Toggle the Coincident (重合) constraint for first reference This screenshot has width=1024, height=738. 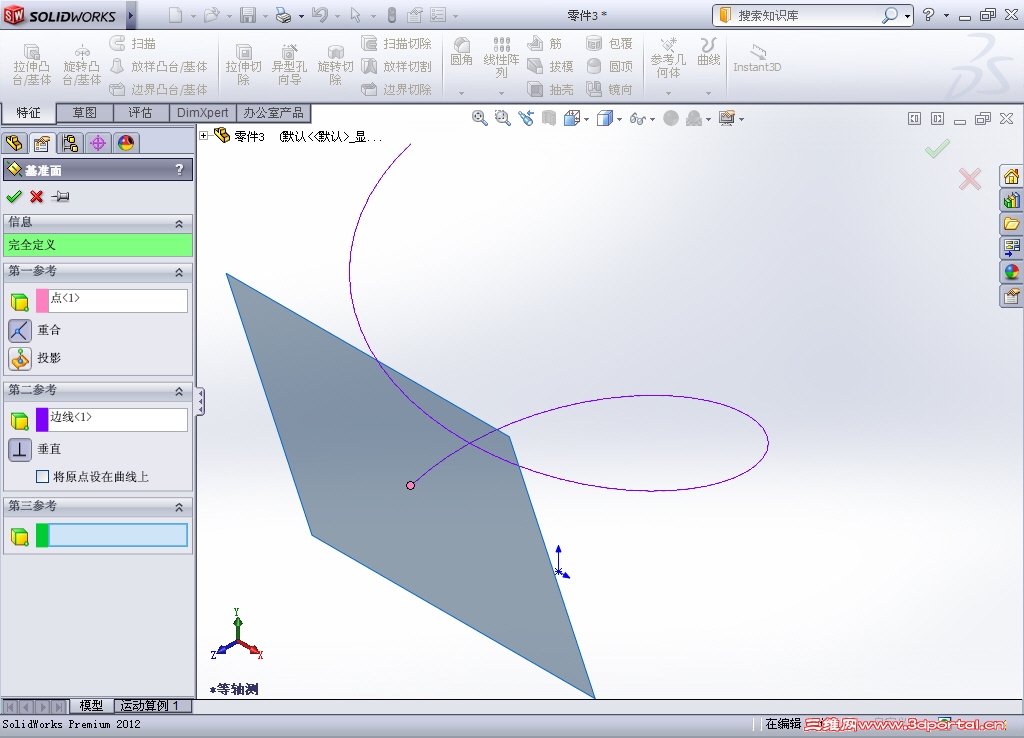point(20,330)
